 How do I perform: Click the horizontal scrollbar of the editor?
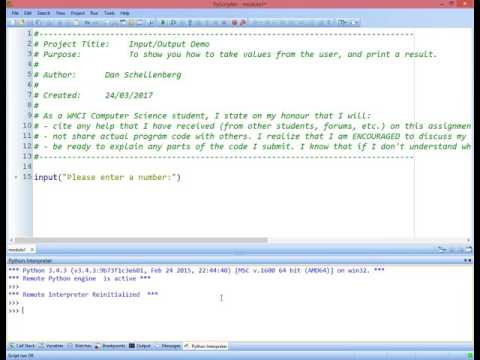click(141, 240)
